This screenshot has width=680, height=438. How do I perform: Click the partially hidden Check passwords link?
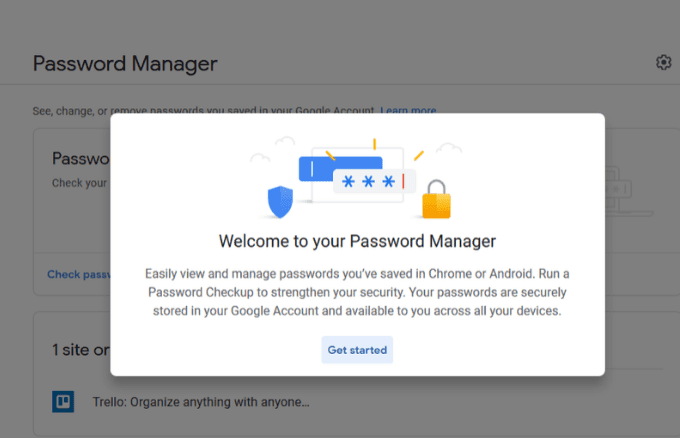click(78, 274)
